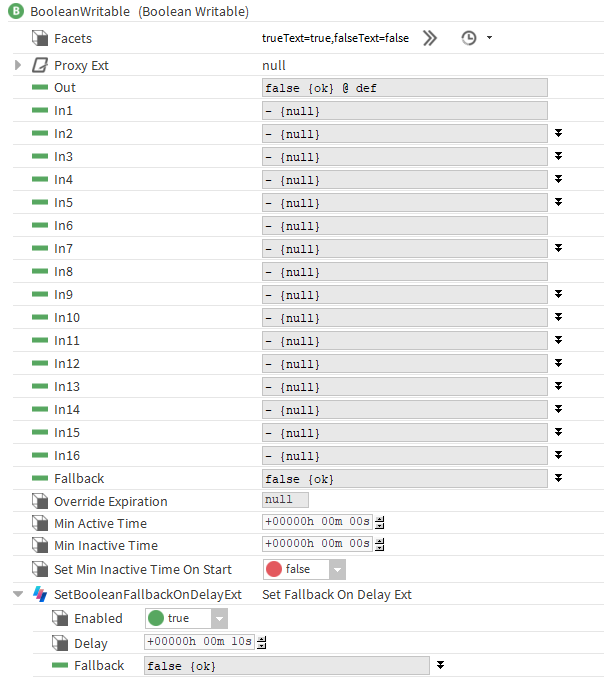Click the Proxy Ext icon
The width and height of the screenshot is (604, 687).
40,65
